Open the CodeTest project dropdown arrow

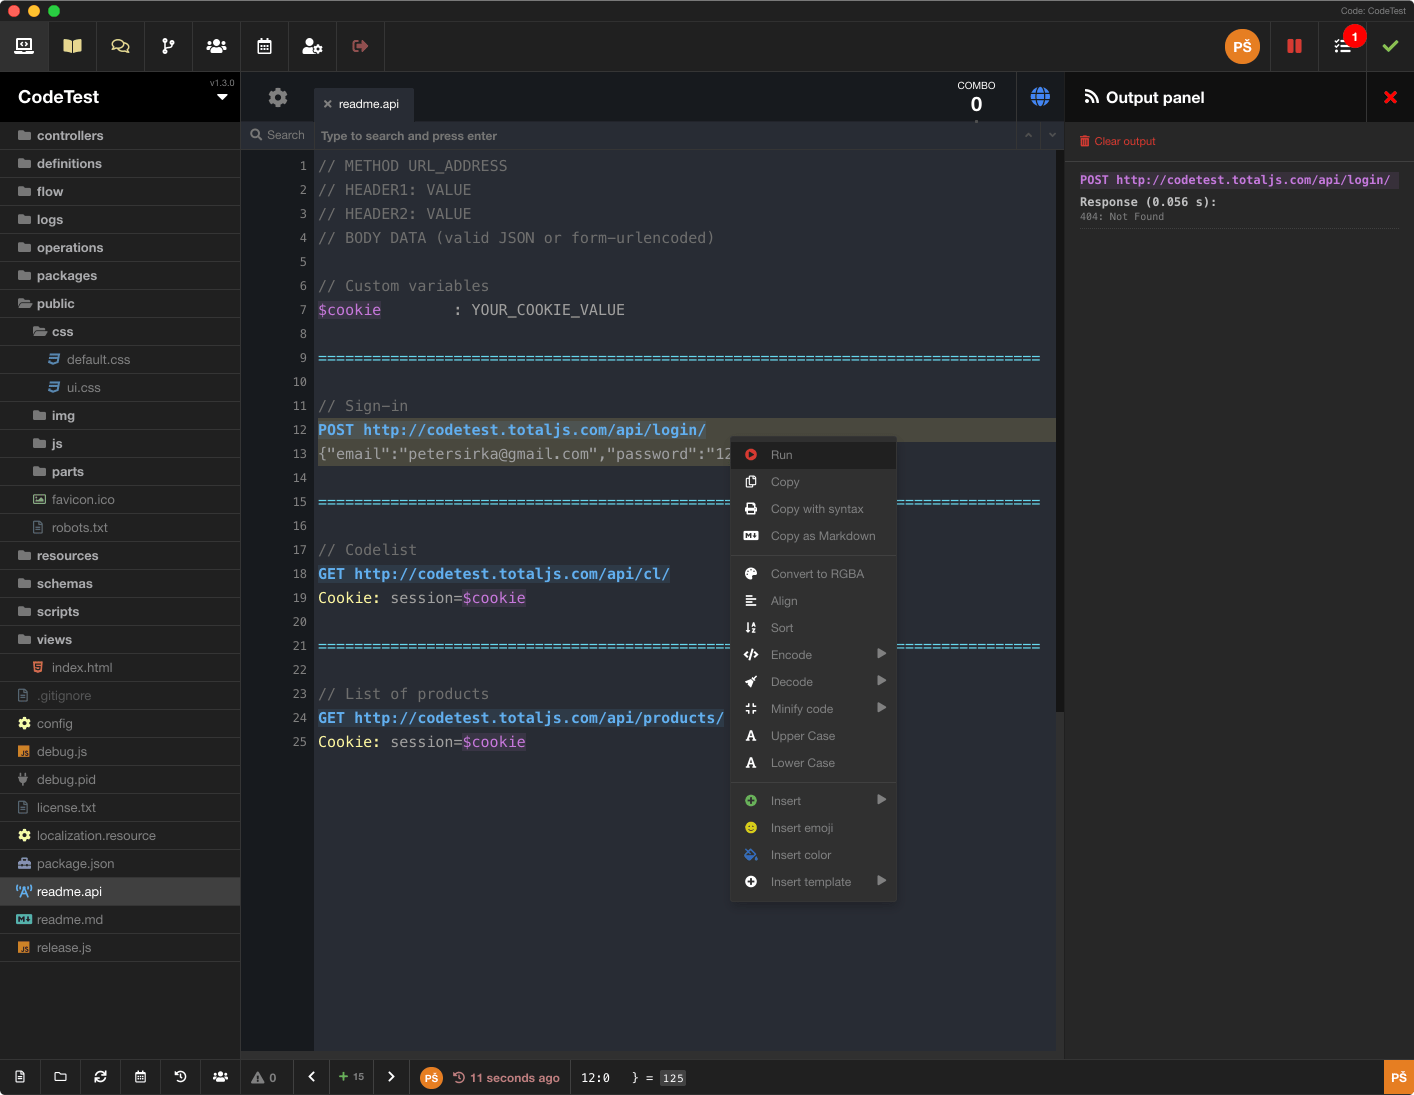[222, 97]
